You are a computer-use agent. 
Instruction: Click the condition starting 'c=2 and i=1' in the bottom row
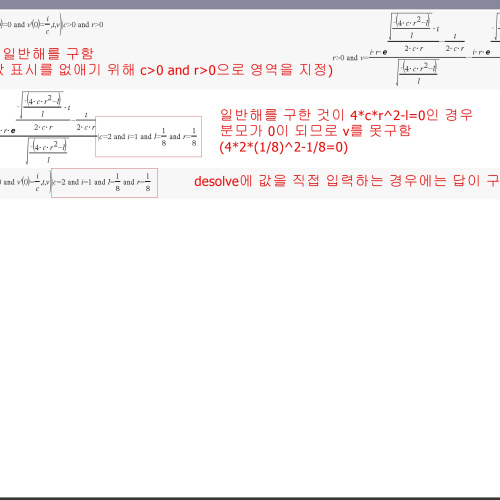click(x=104, y=182)
